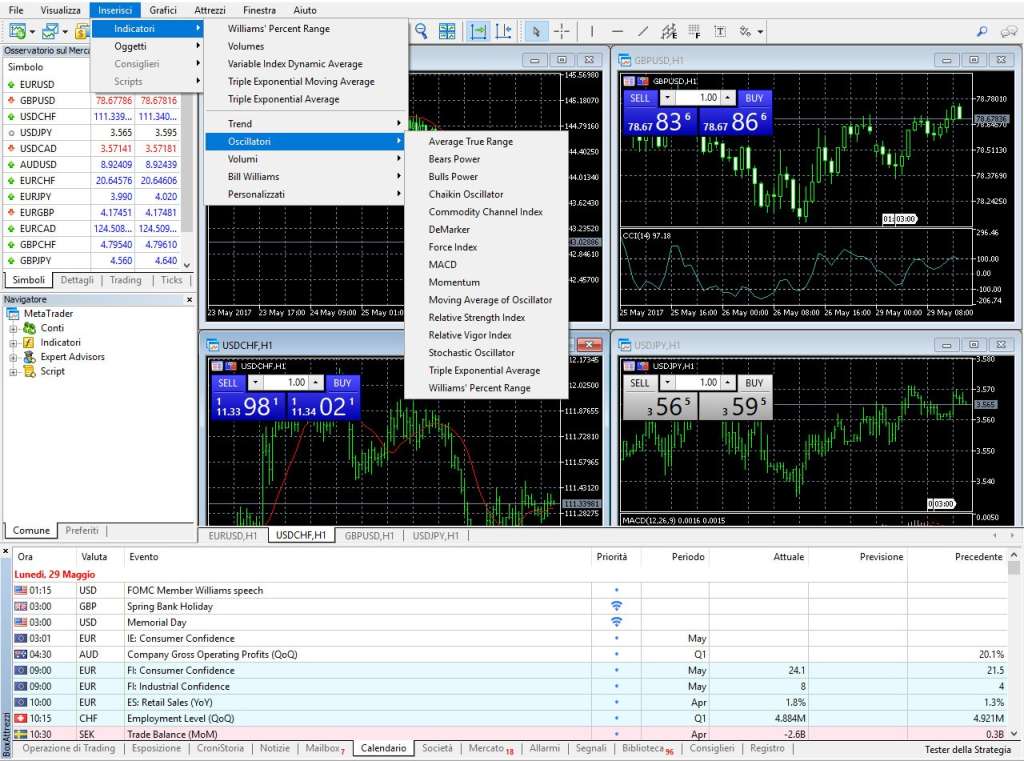Select the text label tool

pyautogui.click(x=720, y=31)
